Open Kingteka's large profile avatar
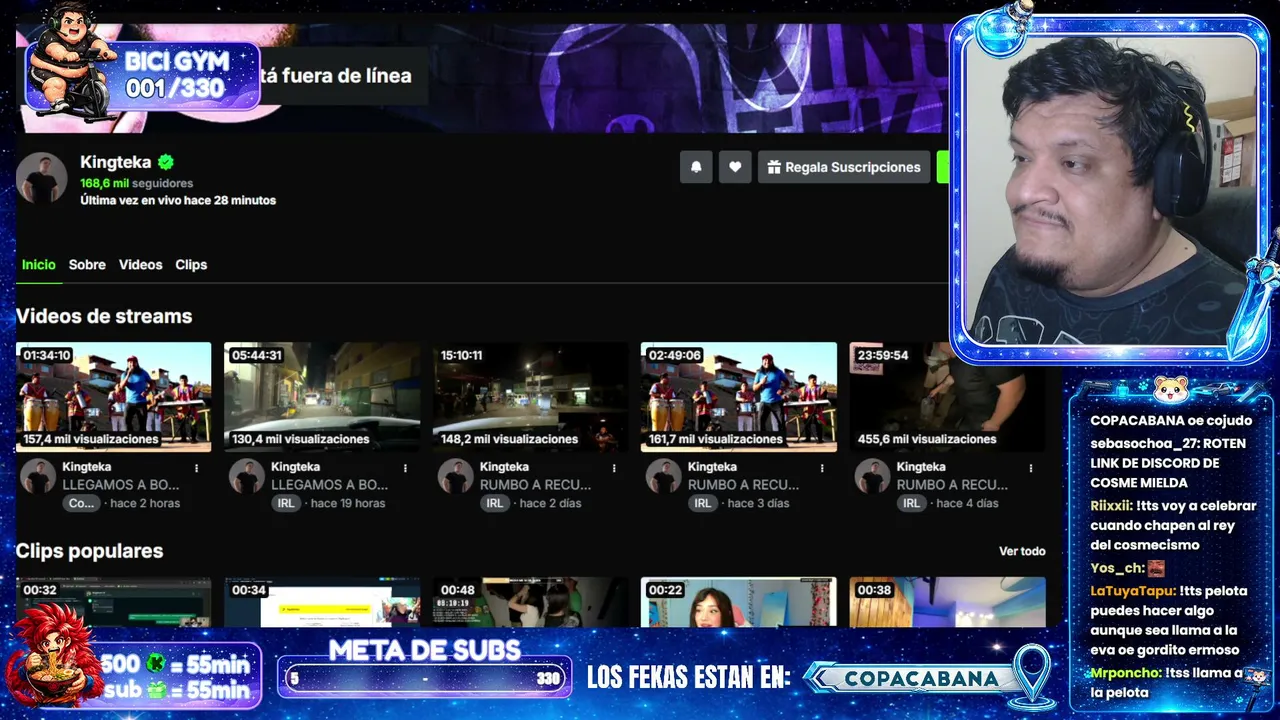This screenshot has width=1280, height=720. click(x=42, y=179)
